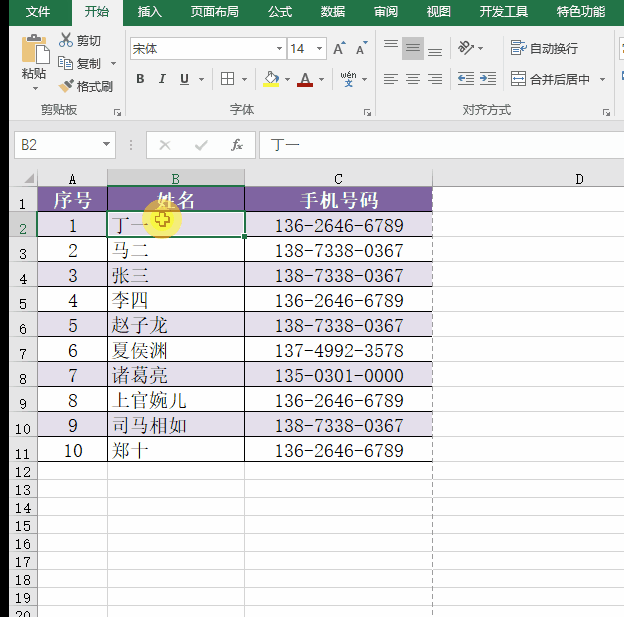This screenshot has width=624, height=617.
Task: Expand font color dropdown arrow
Action: [x=321, y=79]
